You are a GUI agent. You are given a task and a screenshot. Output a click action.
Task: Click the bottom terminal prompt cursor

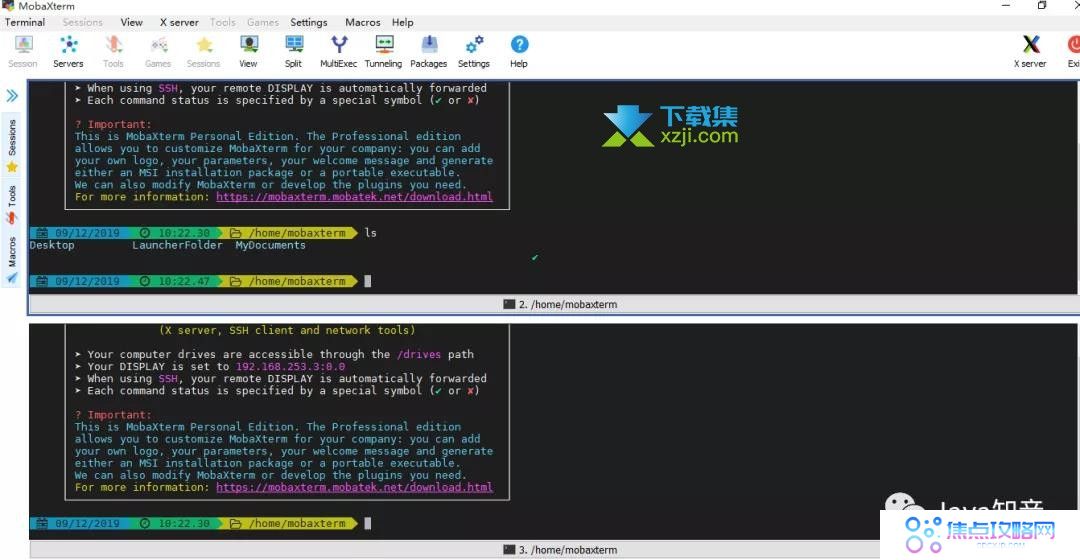pyautogui.click(x=368, y=523)
